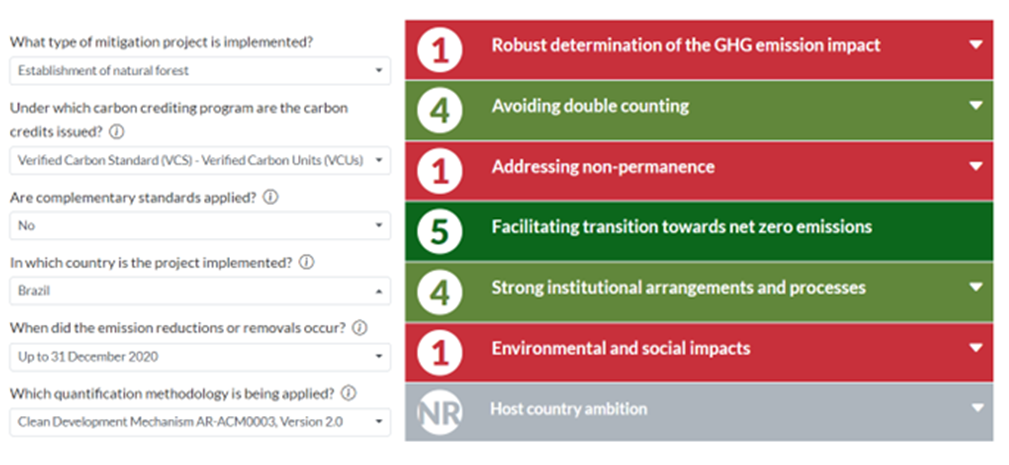Expand Environmental and social impacts arrow
Viewport: 1009px width, 465px height.
[976, 347]
